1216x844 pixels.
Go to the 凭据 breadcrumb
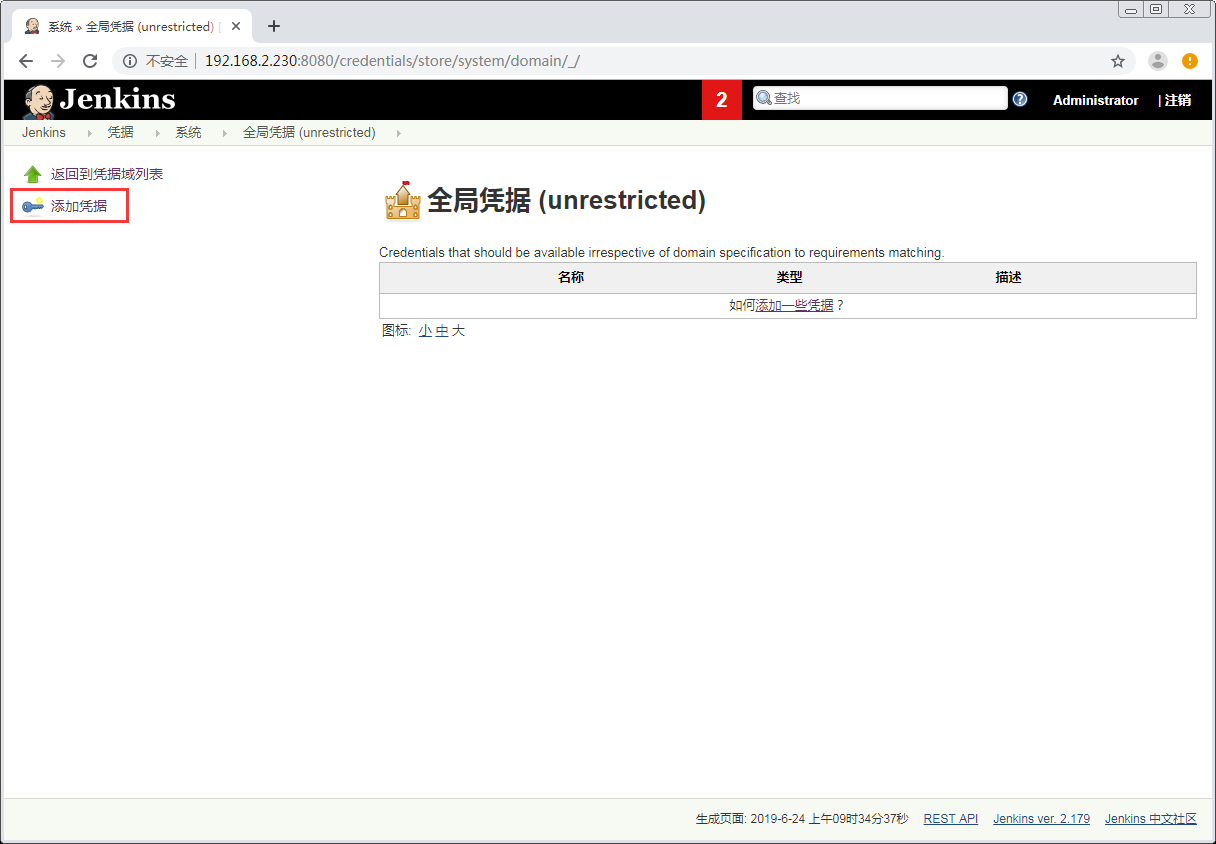click(x=120, y=133)
